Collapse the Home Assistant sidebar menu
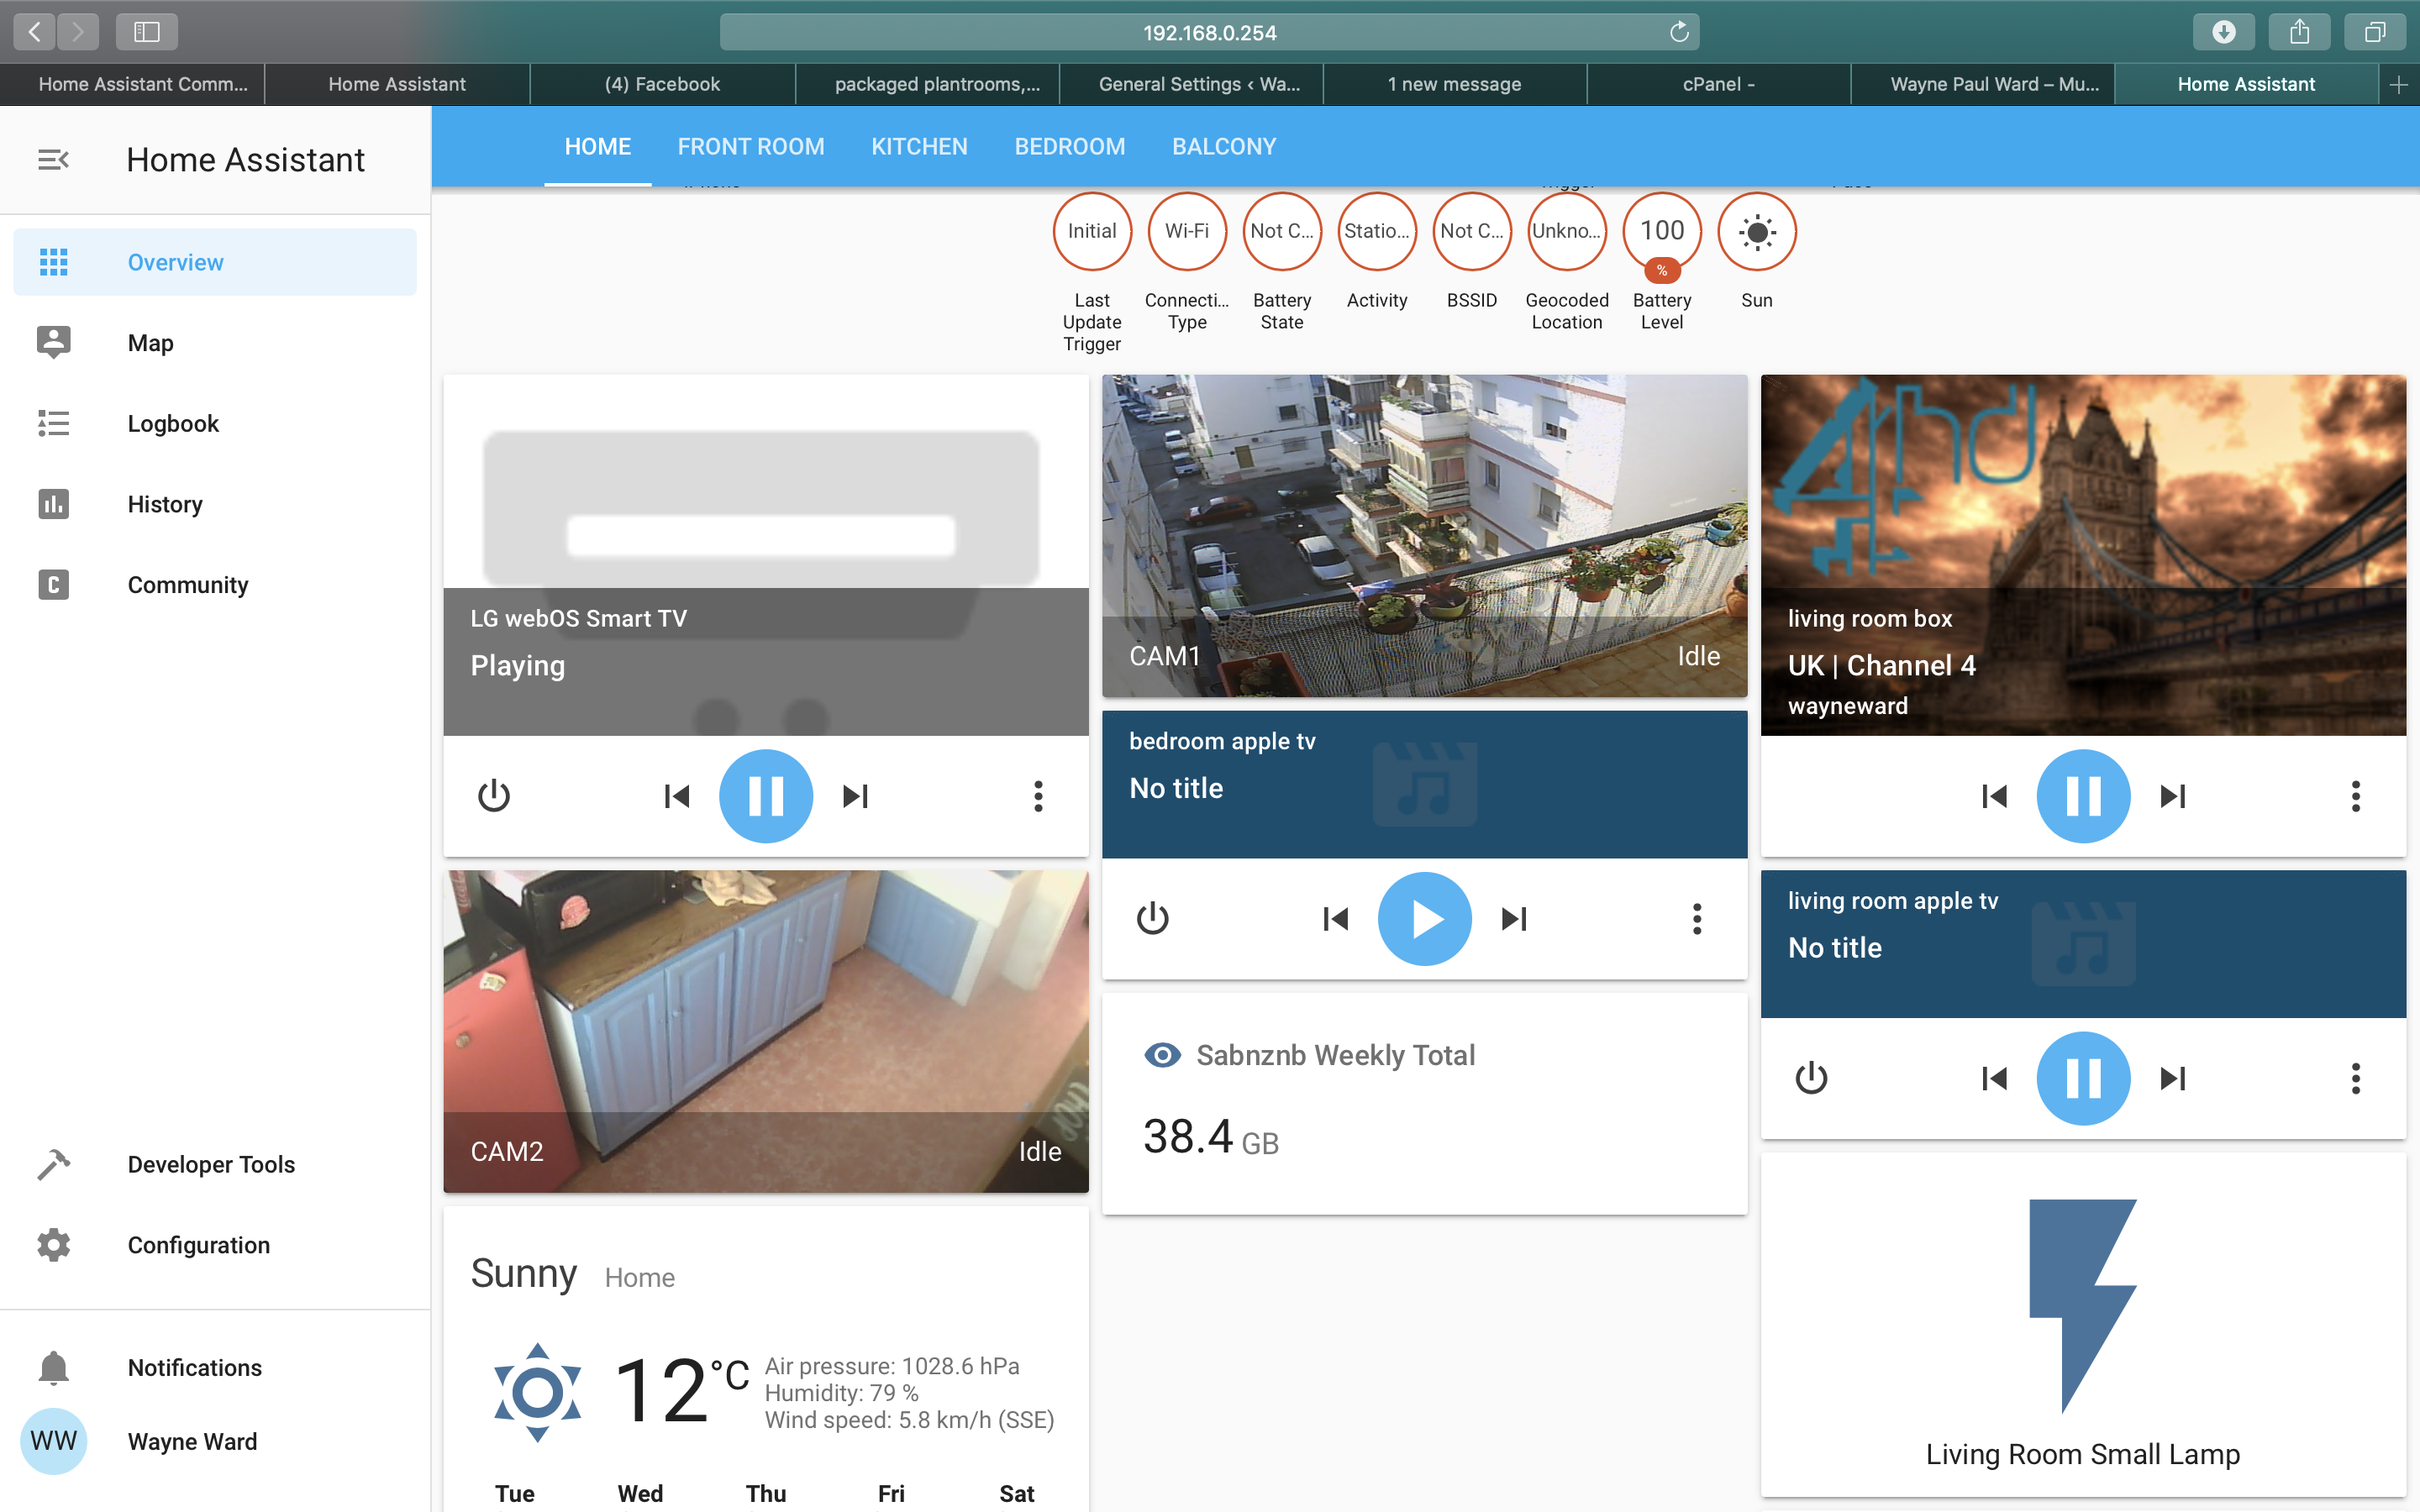This screenshot has height=1512, width=2420. 53,159
